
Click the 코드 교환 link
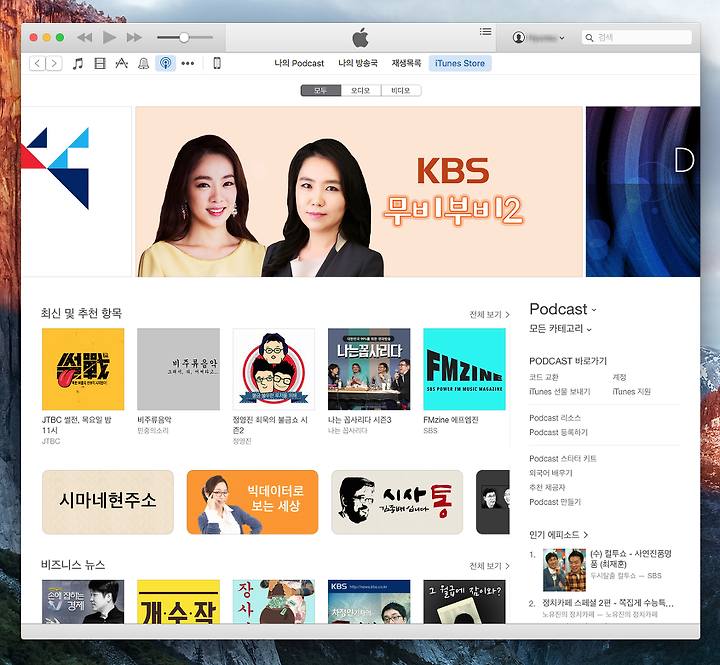[x=544, y=377]
